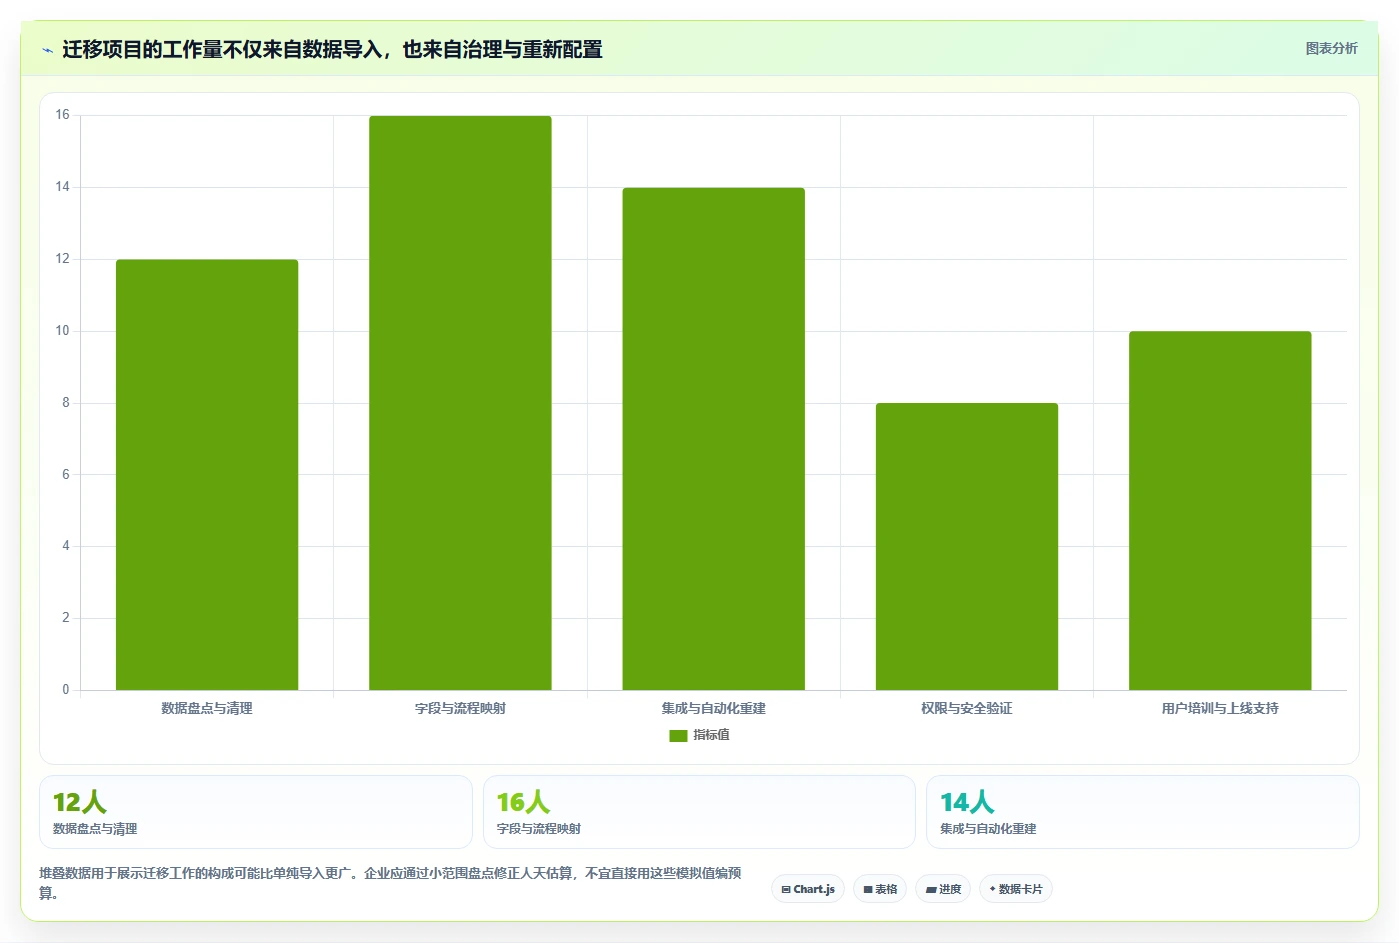
Task: Select the 数据卡片 tag pill
Action: tap(1016, 889)
